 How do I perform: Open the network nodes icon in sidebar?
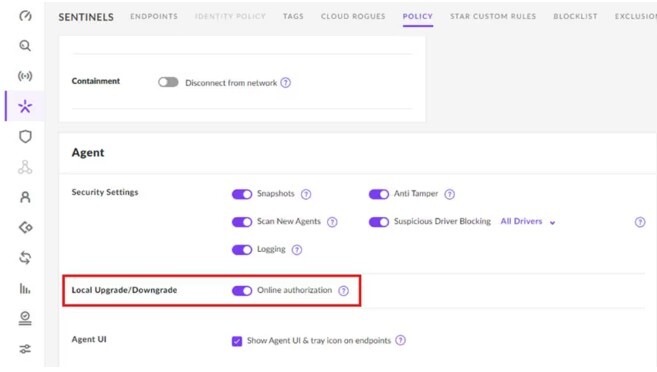[25, 167]
